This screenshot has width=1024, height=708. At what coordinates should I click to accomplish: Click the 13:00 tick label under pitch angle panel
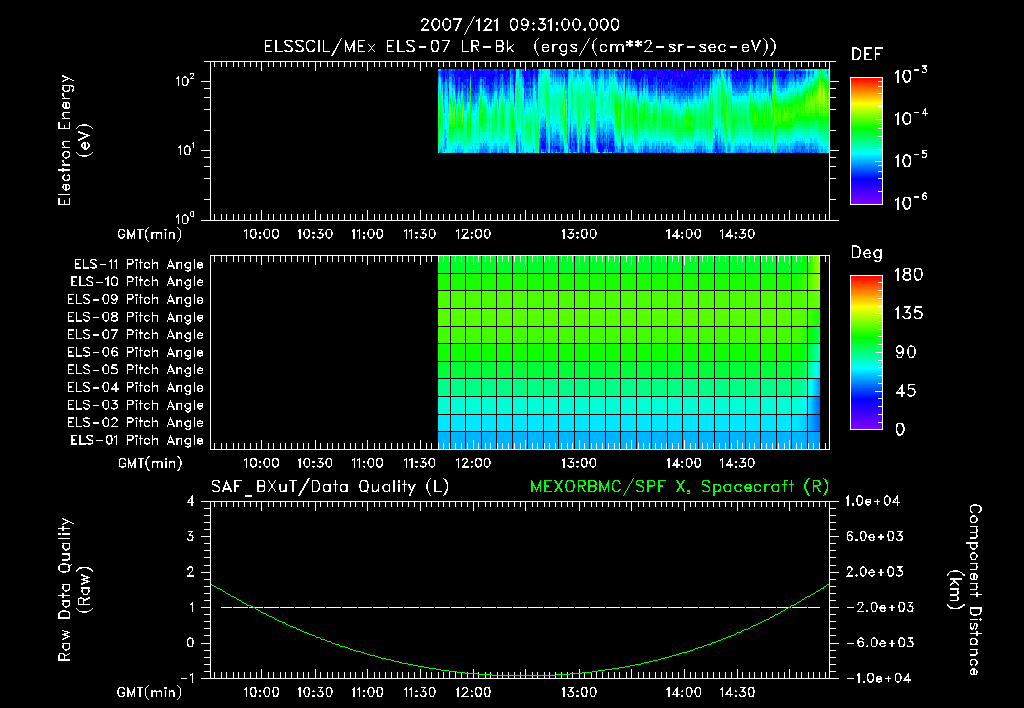pyautogui.click(x=579, y=464)
